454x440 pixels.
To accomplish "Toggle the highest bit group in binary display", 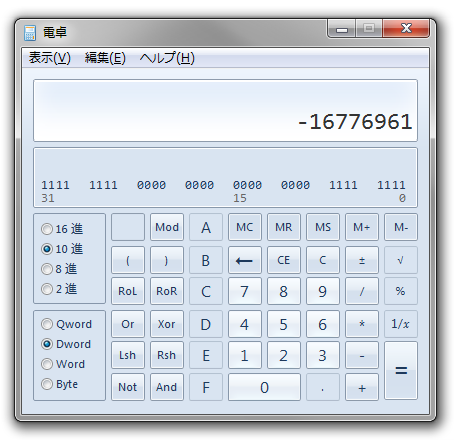I will coord(55,185).
